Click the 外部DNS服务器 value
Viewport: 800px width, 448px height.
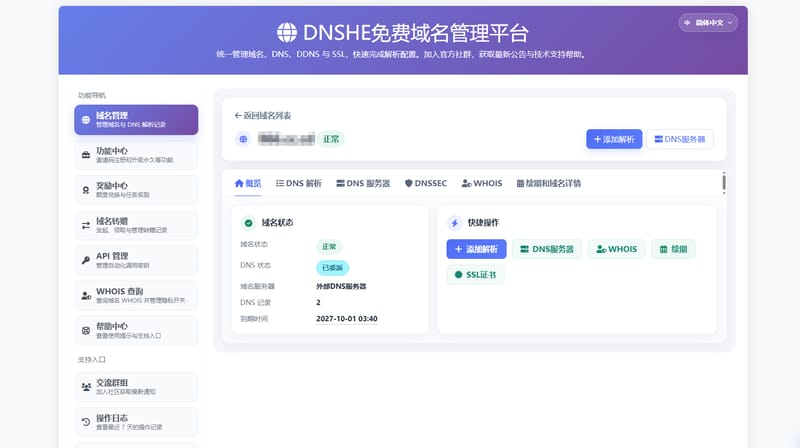[x=341, y=286]
